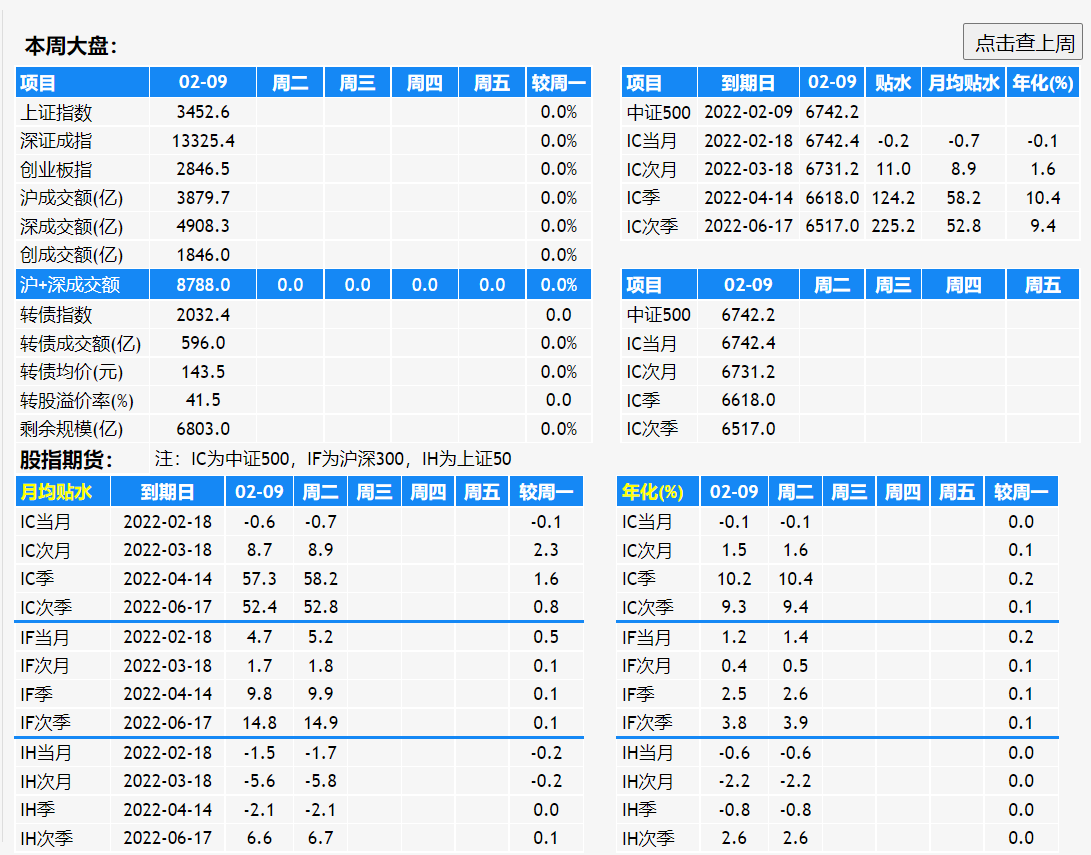
Task: Click the 股指期货 section heading
Action: 67,460
